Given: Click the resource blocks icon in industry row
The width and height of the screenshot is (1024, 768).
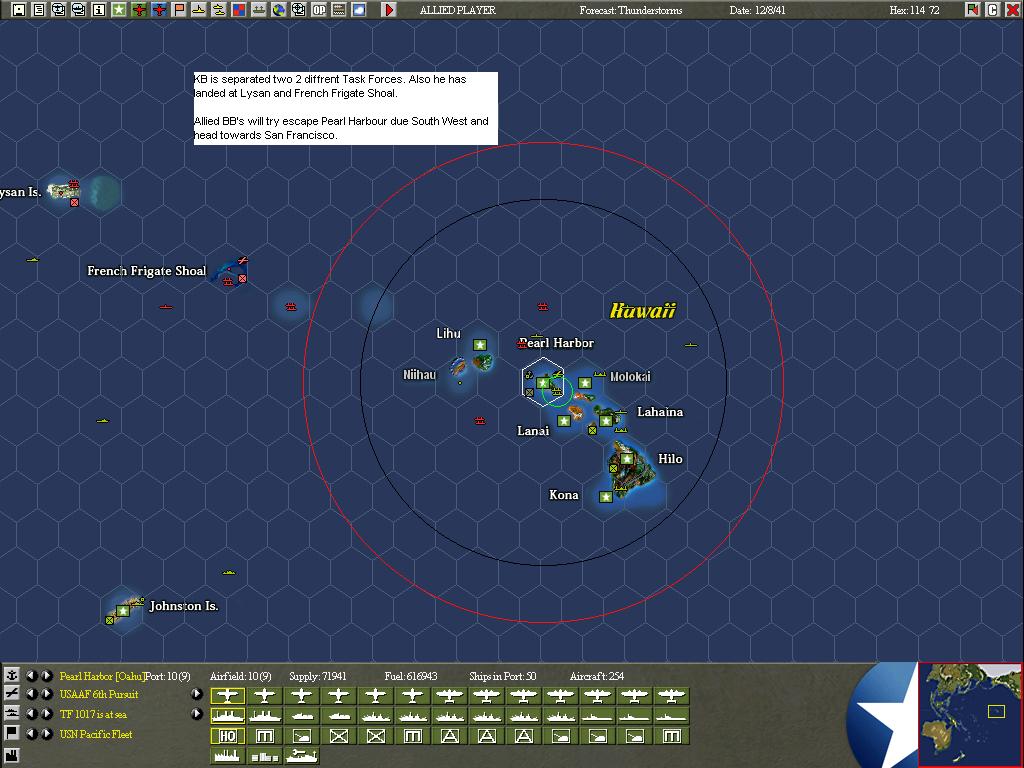Looking at the screenshot, I should click(264, 756).
